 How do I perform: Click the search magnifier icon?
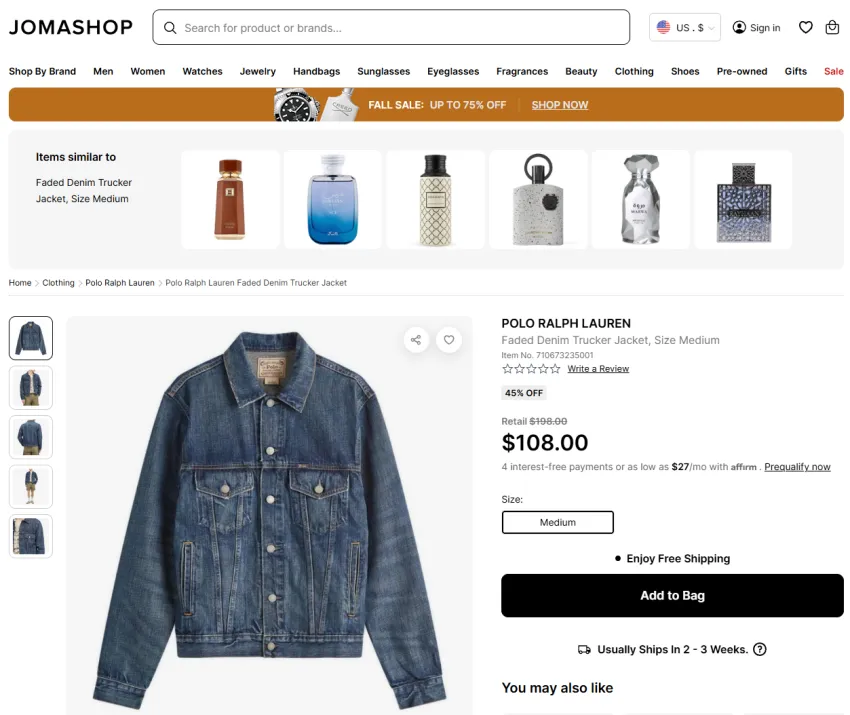[x=170, y=28]
